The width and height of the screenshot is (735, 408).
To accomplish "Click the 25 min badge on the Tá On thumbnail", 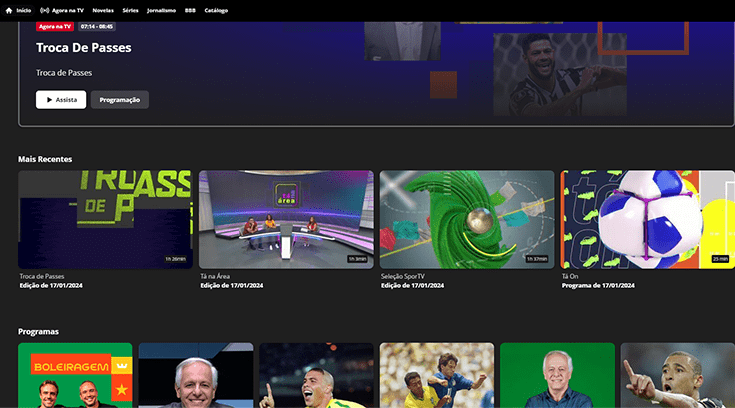I will tap(720, 259).
